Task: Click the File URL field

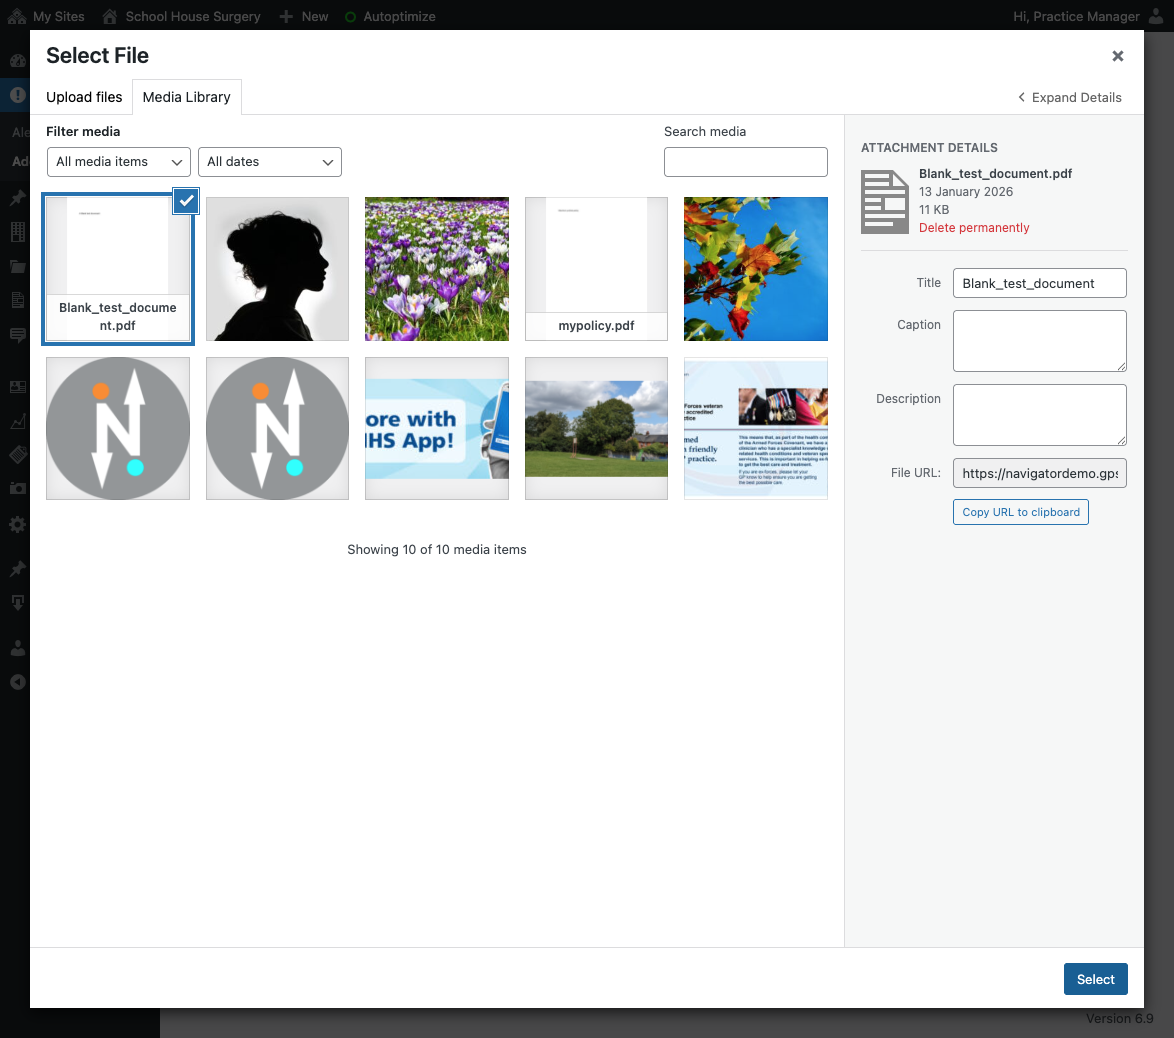Action: (1039, 473)
